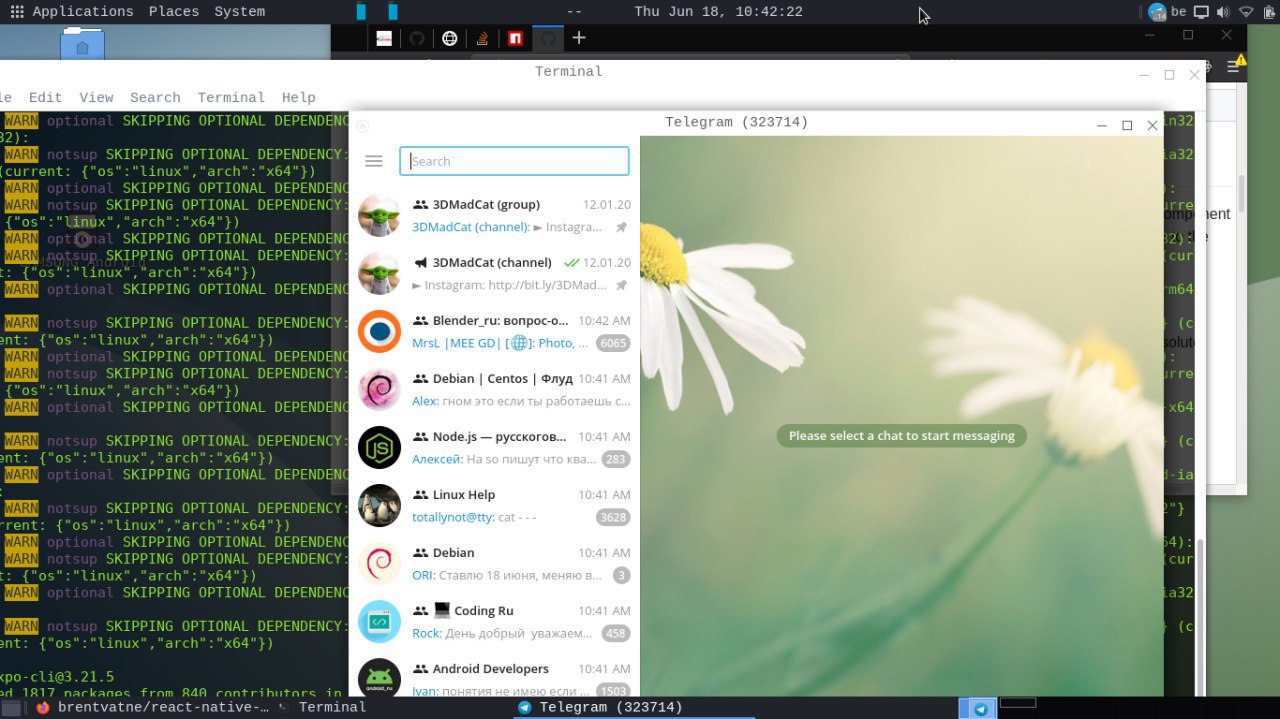Click the Debian | Centos chat avatar

(x=379, y=389)
